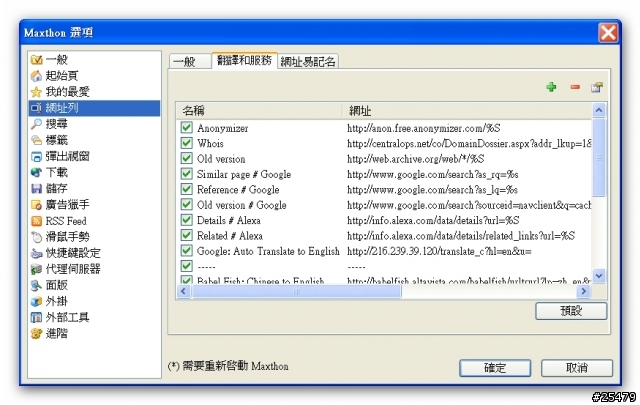The image size is (640, 405).
Task: Click the 名稱 column header
Action: tap(259, 111)
